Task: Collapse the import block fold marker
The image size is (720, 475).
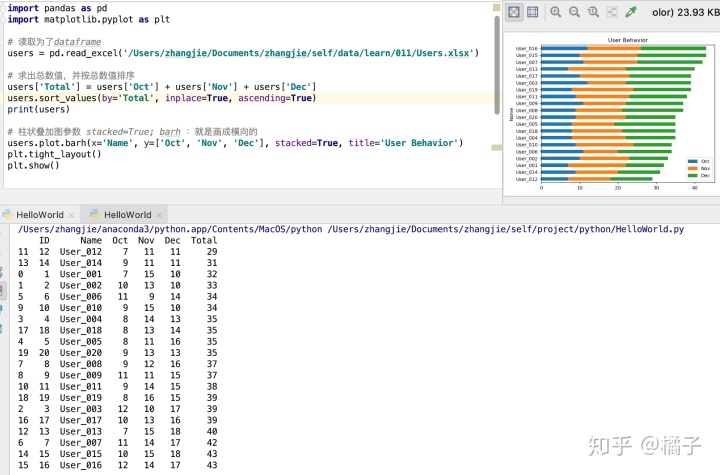Action: pos(3,8)
